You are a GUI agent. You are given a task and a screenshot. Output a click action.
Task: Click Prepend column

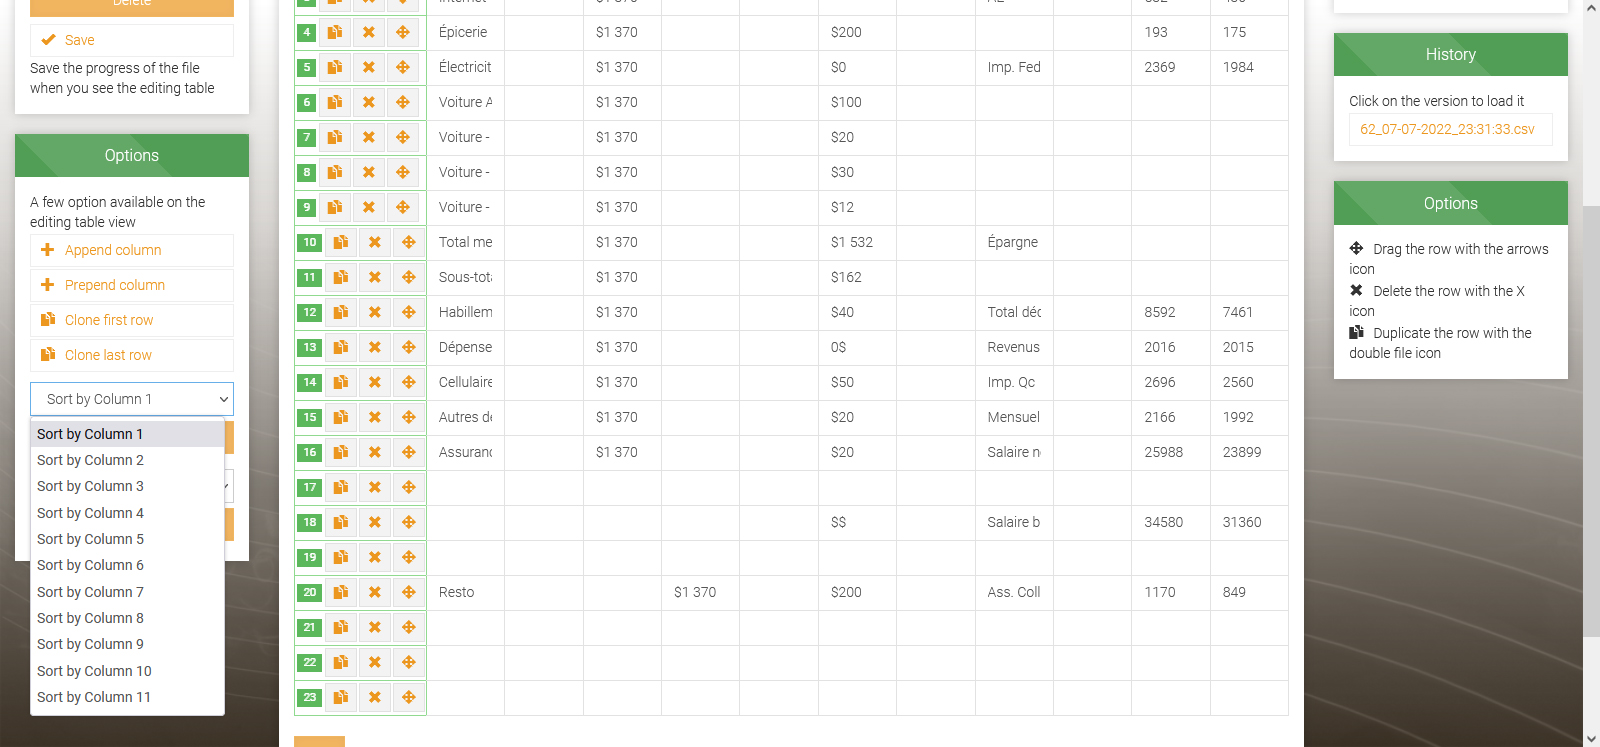tap(115, 285)
